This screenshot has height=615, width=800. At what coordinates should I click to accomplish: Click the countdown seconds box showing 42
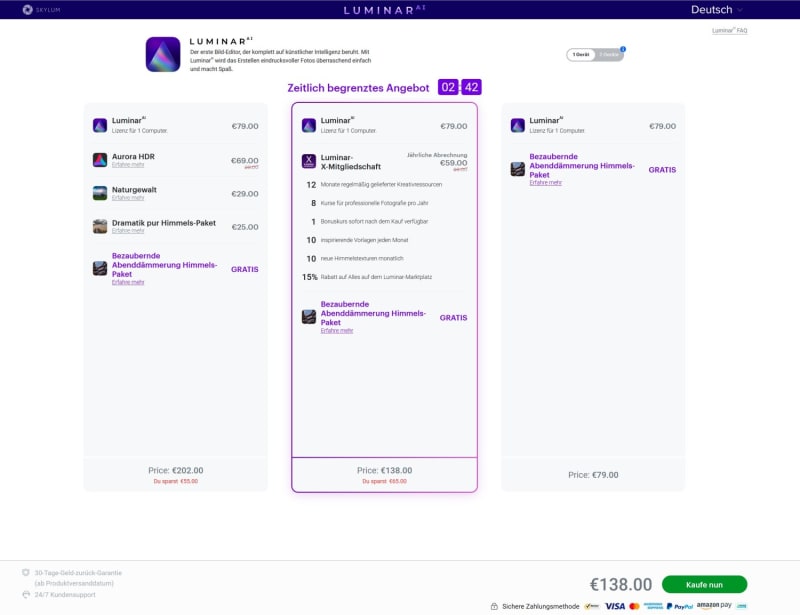pyautogui.click(x=471, y=87)
